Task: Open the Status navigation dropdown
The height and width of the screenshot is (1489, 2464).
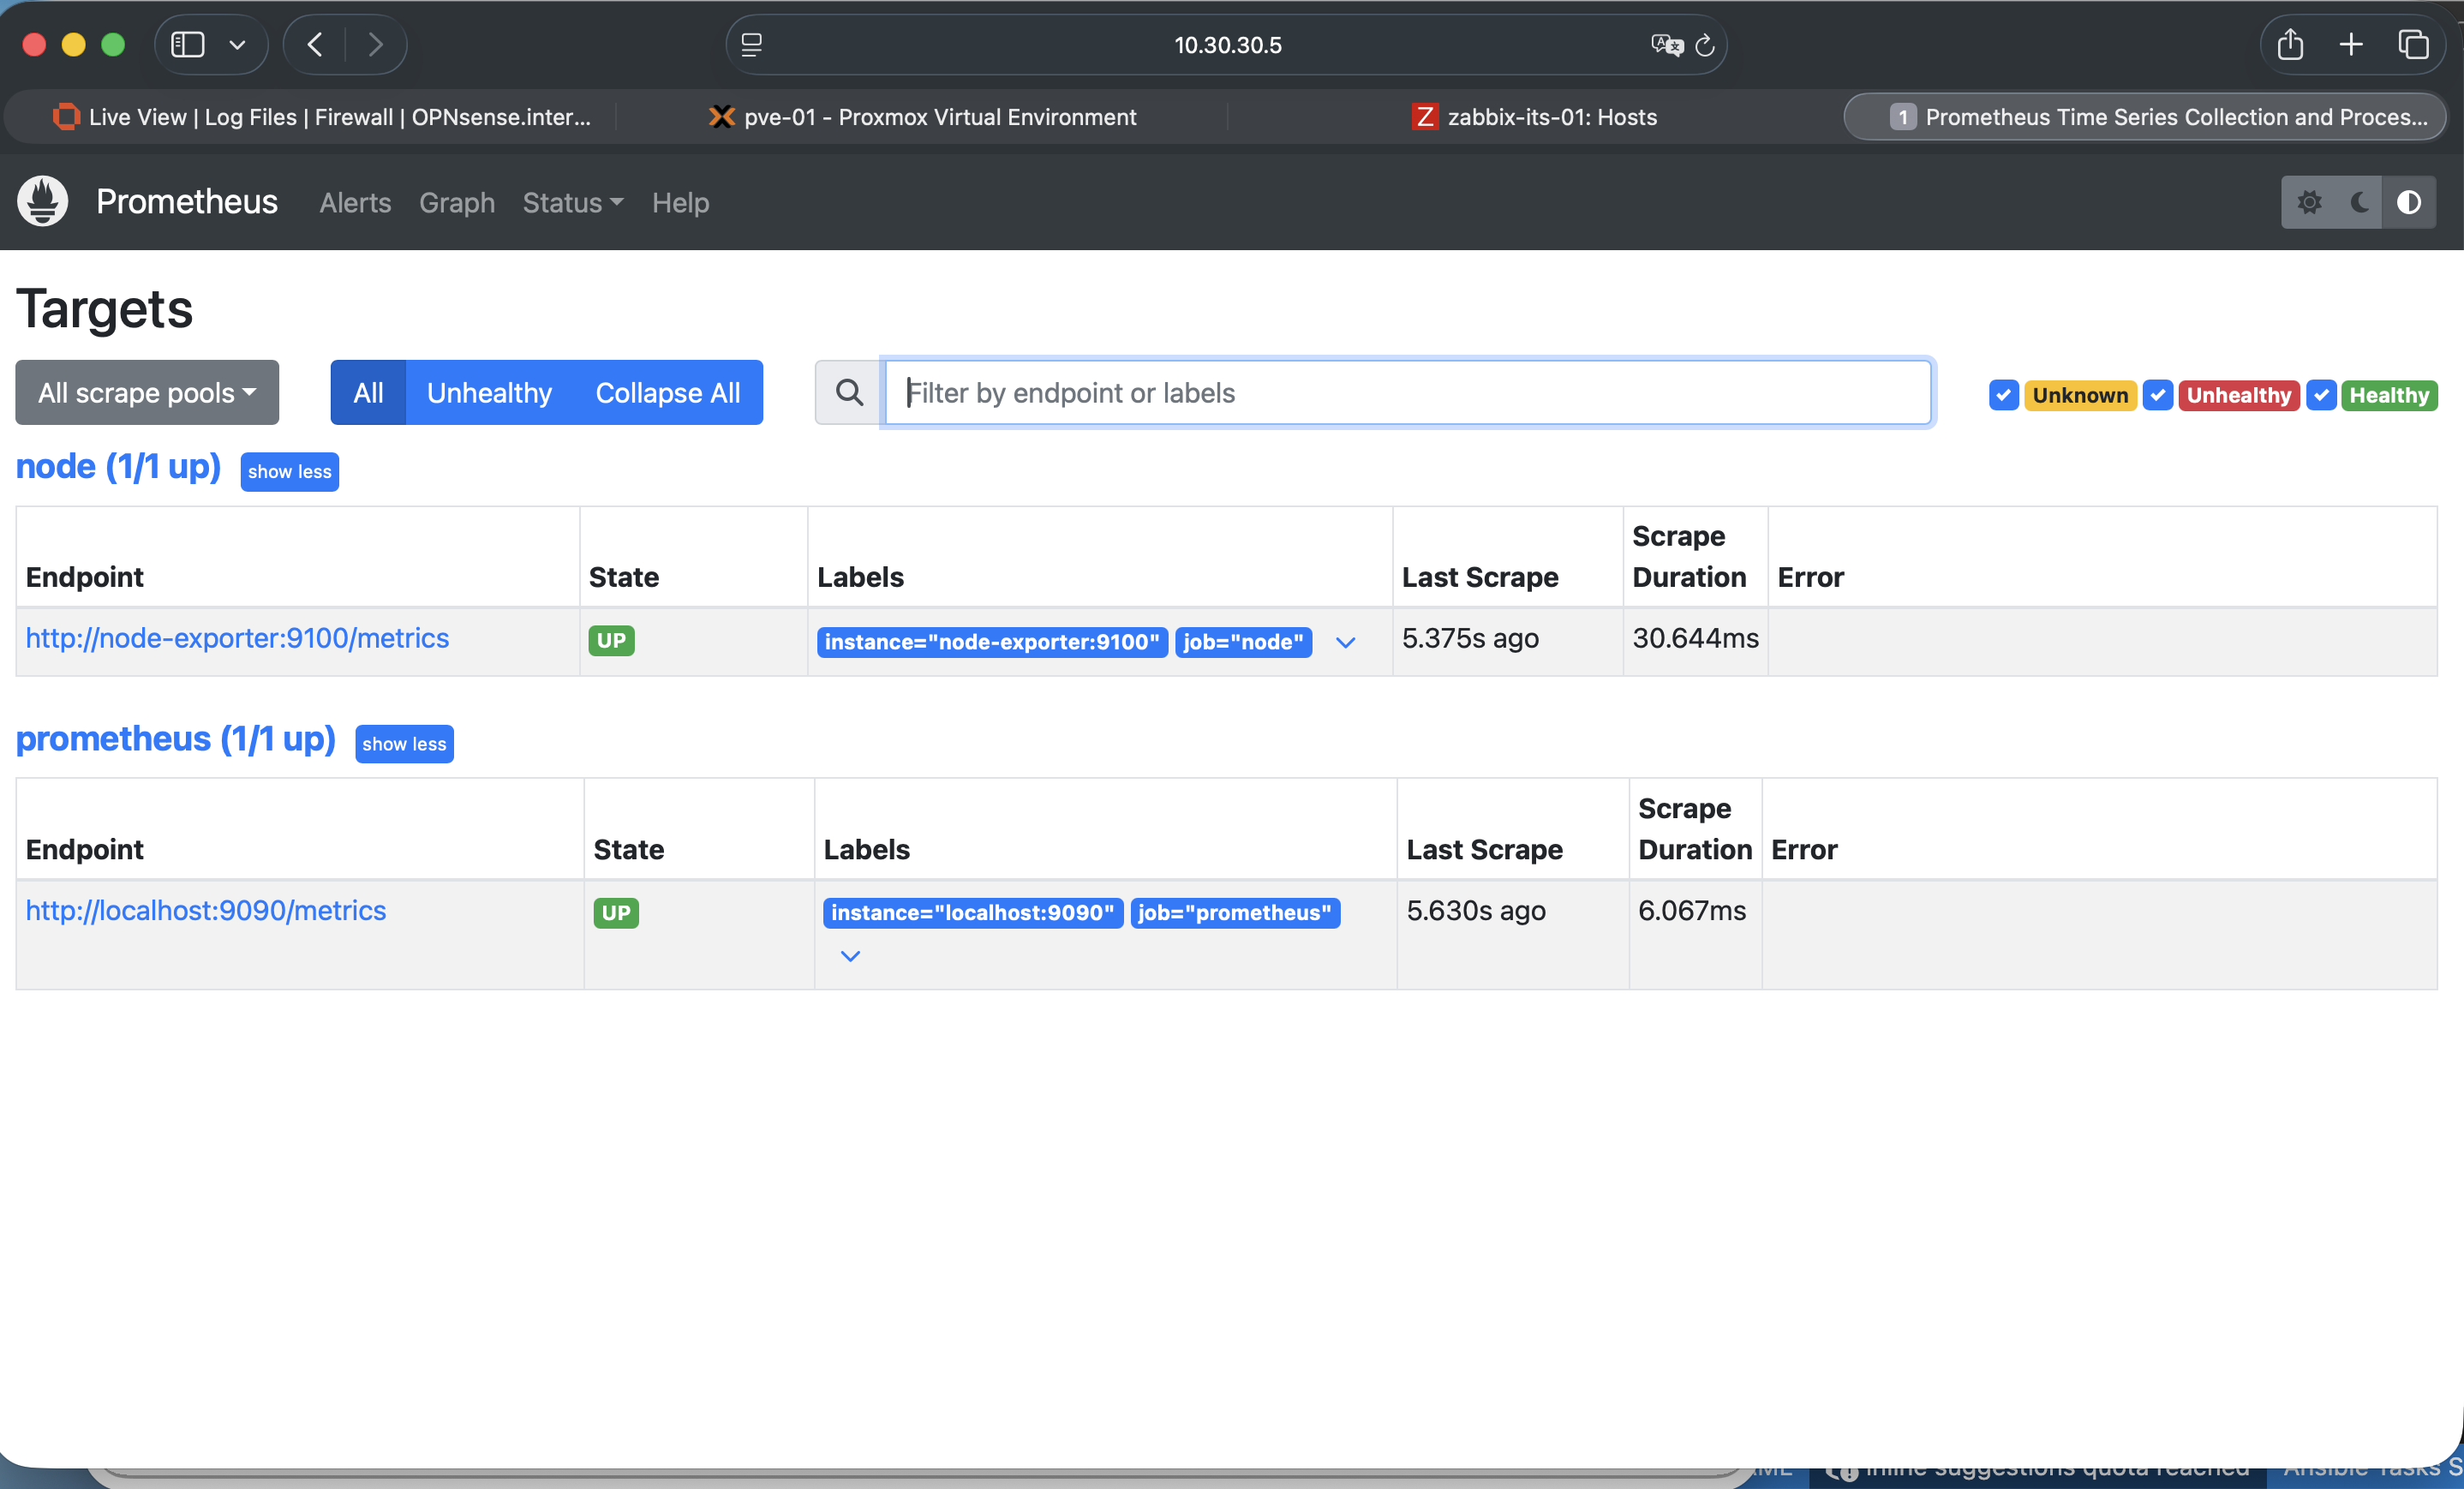Action: pyautogui.click(x=572, y=203)
